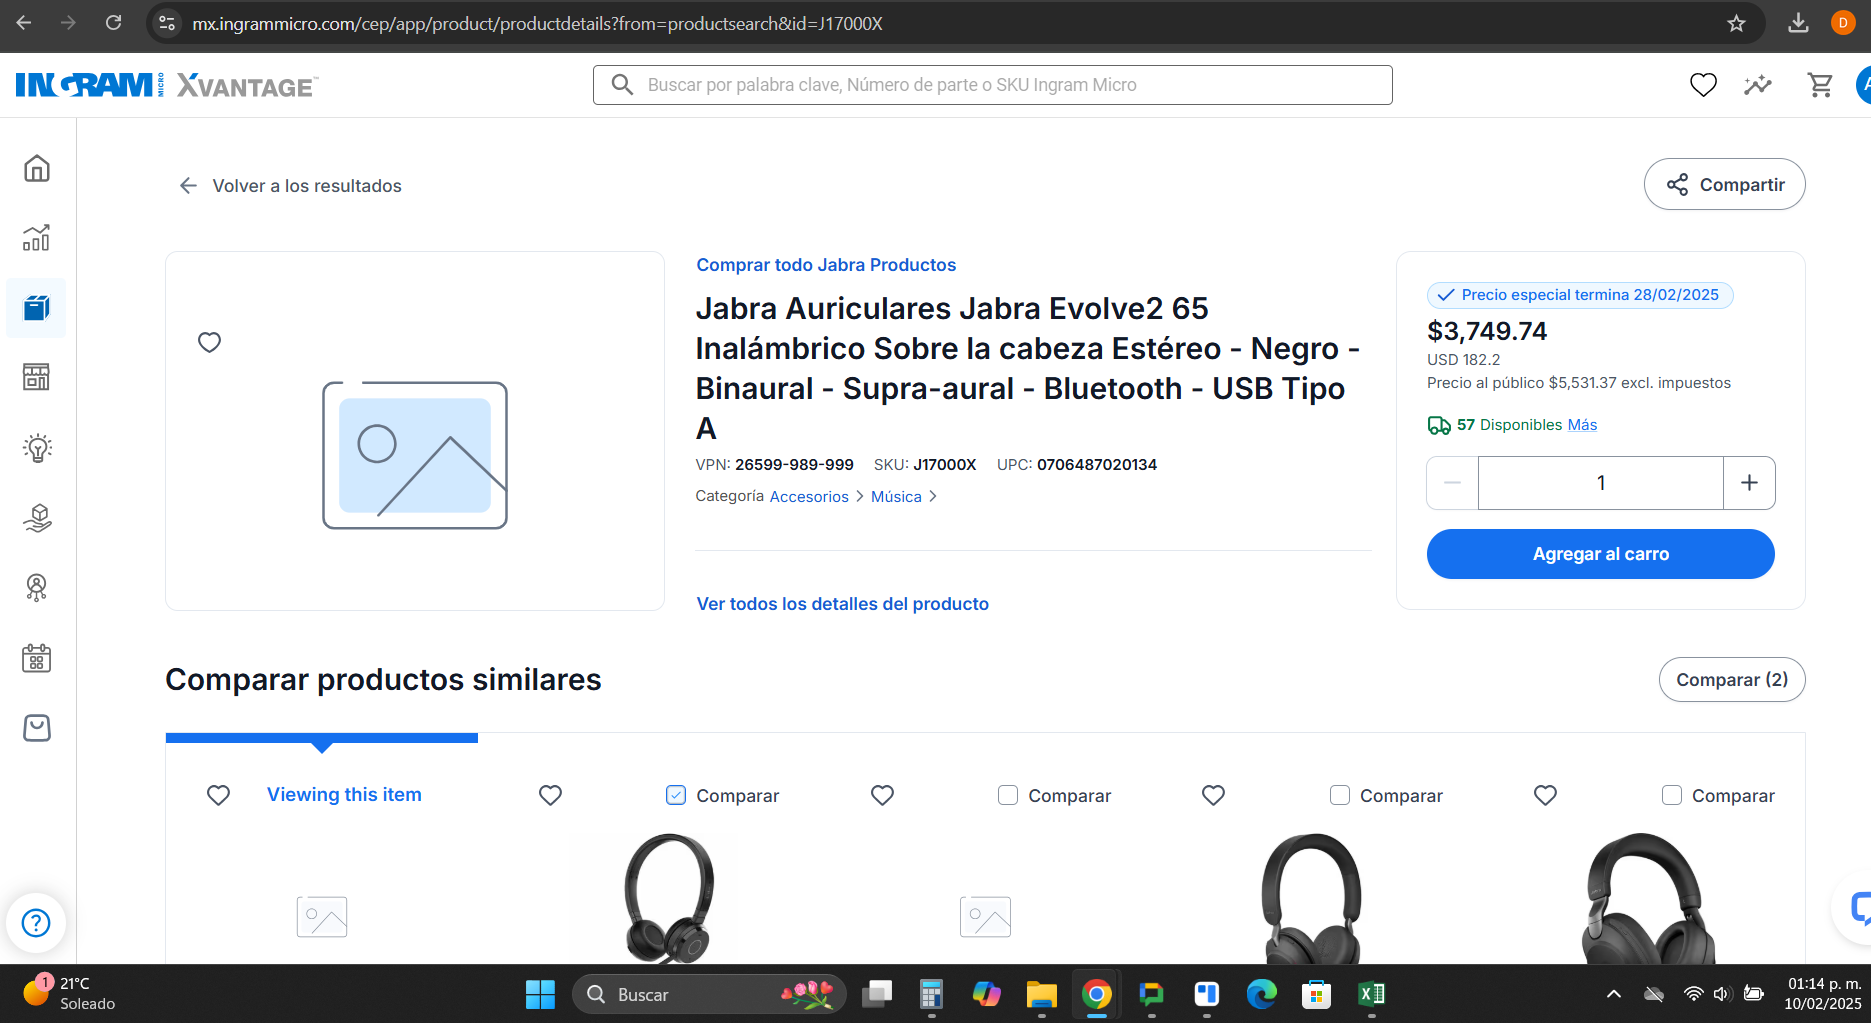Image resolution: width=1871 pixels, height=1023 pixels.
Task: Bookmark this page with the star
Action: click(1736, 23)
